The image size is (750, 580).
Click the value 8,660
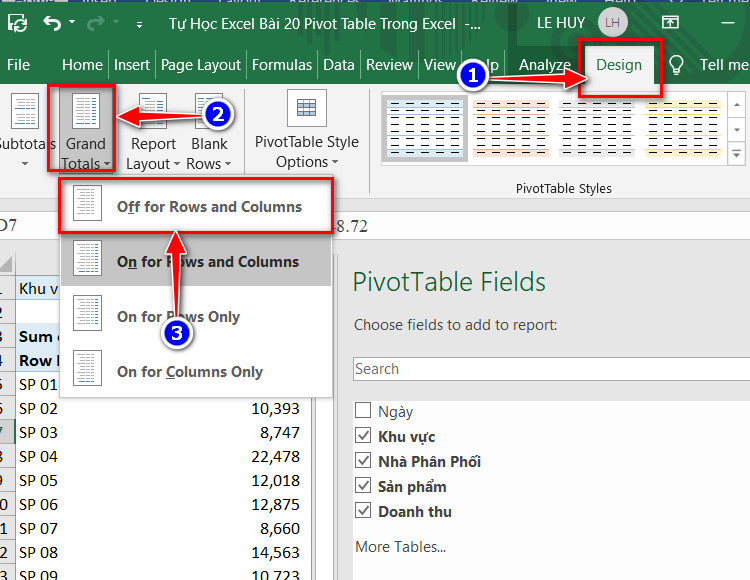(x=280, y=528)
